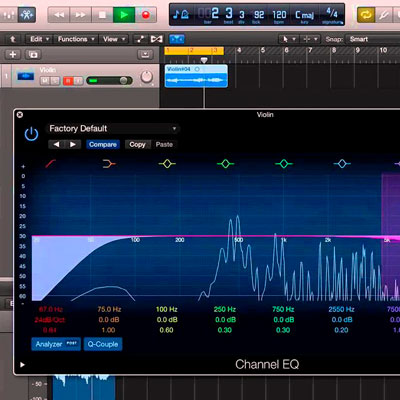400x400 pixels.
Task: Click the 75.0 Hz frequency value
Action: tap(109, 309)
